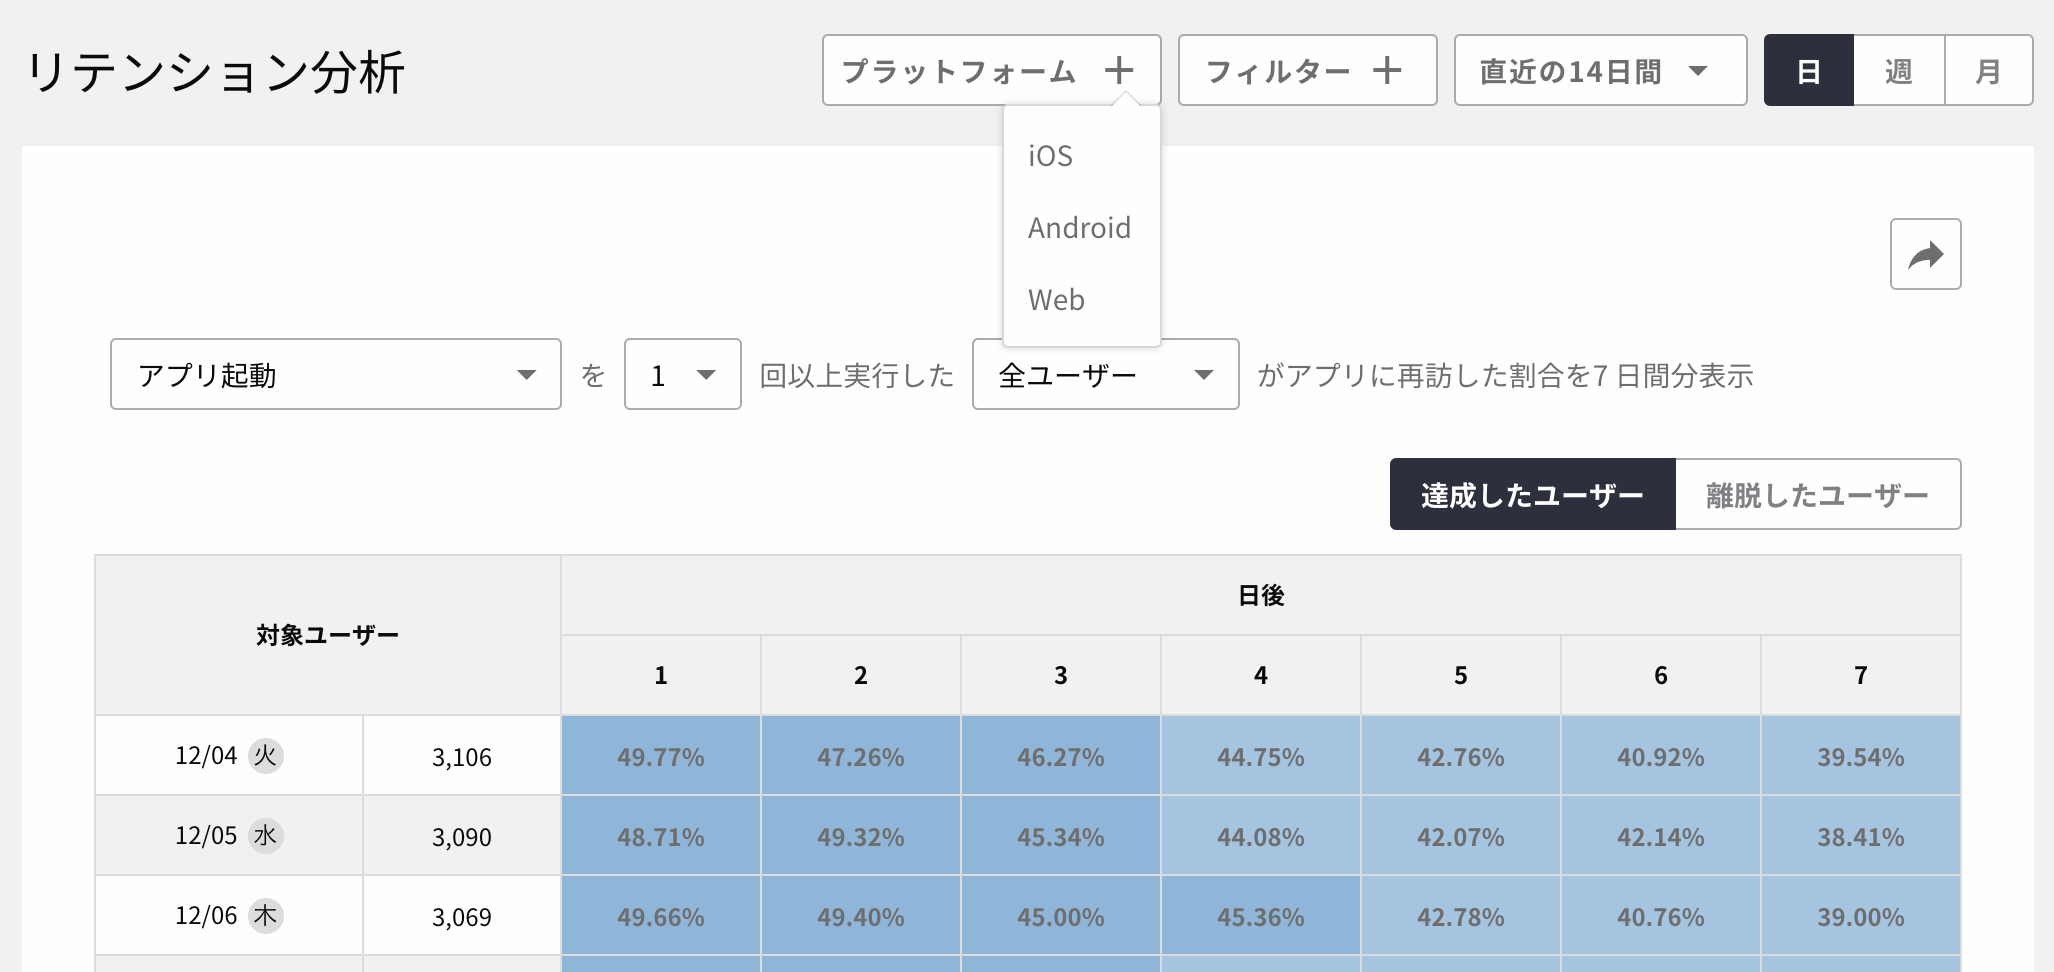Click the day 7 column header
2054x972 pixels.
click(1860, 676)
